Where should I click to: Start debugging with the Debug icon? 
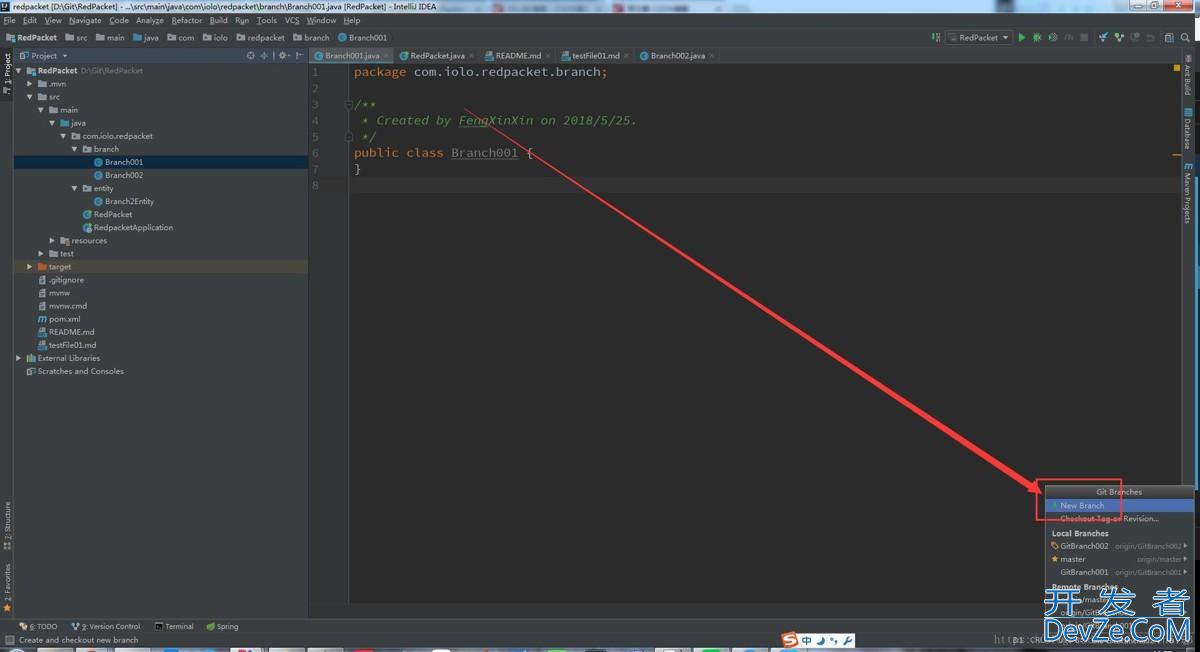[1037, 38]
